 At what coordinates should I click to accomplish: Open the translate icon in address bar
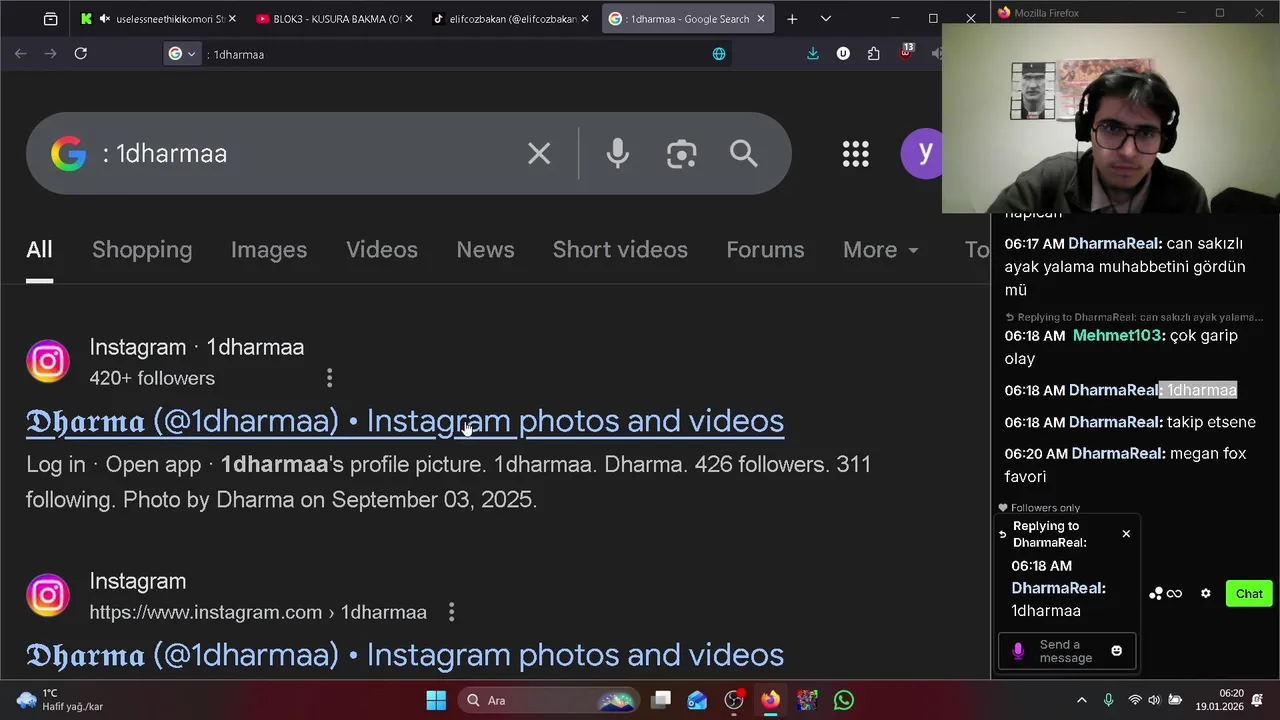[718, 54]
